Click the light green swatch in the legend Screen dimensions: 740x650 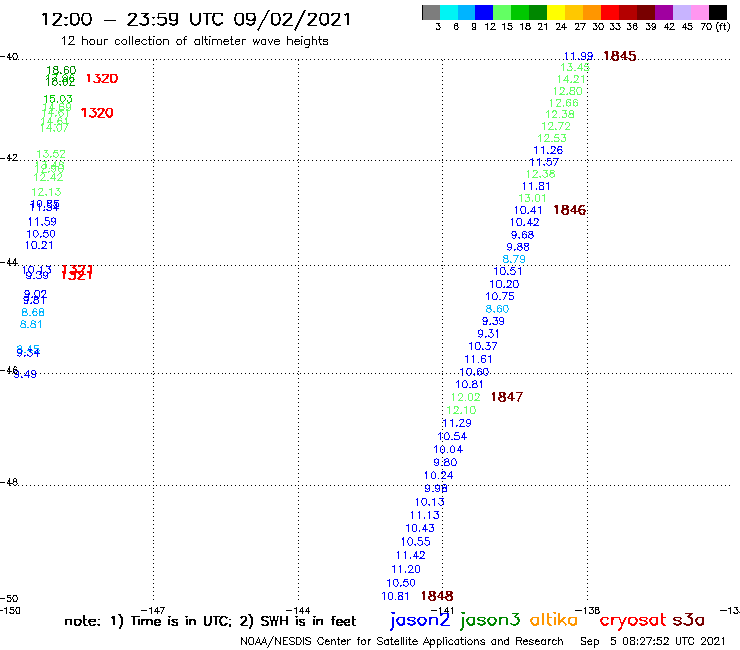502,12
